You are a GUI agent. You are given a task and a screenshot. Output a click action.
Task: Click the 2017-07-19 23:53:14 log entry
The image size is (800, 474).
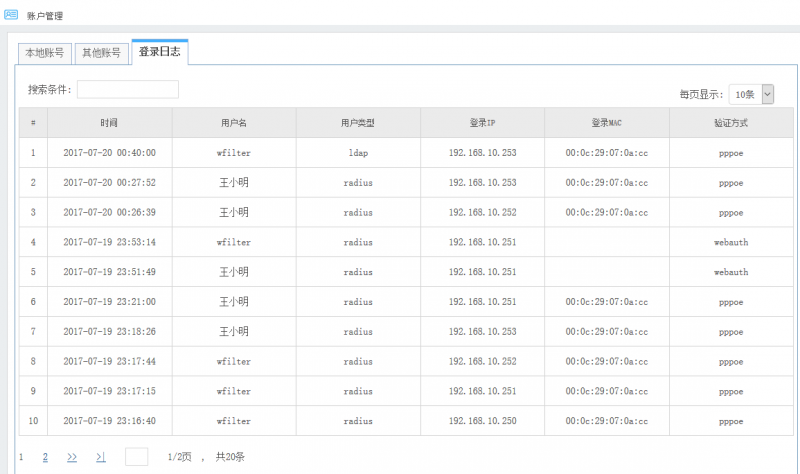click(109, 242)
